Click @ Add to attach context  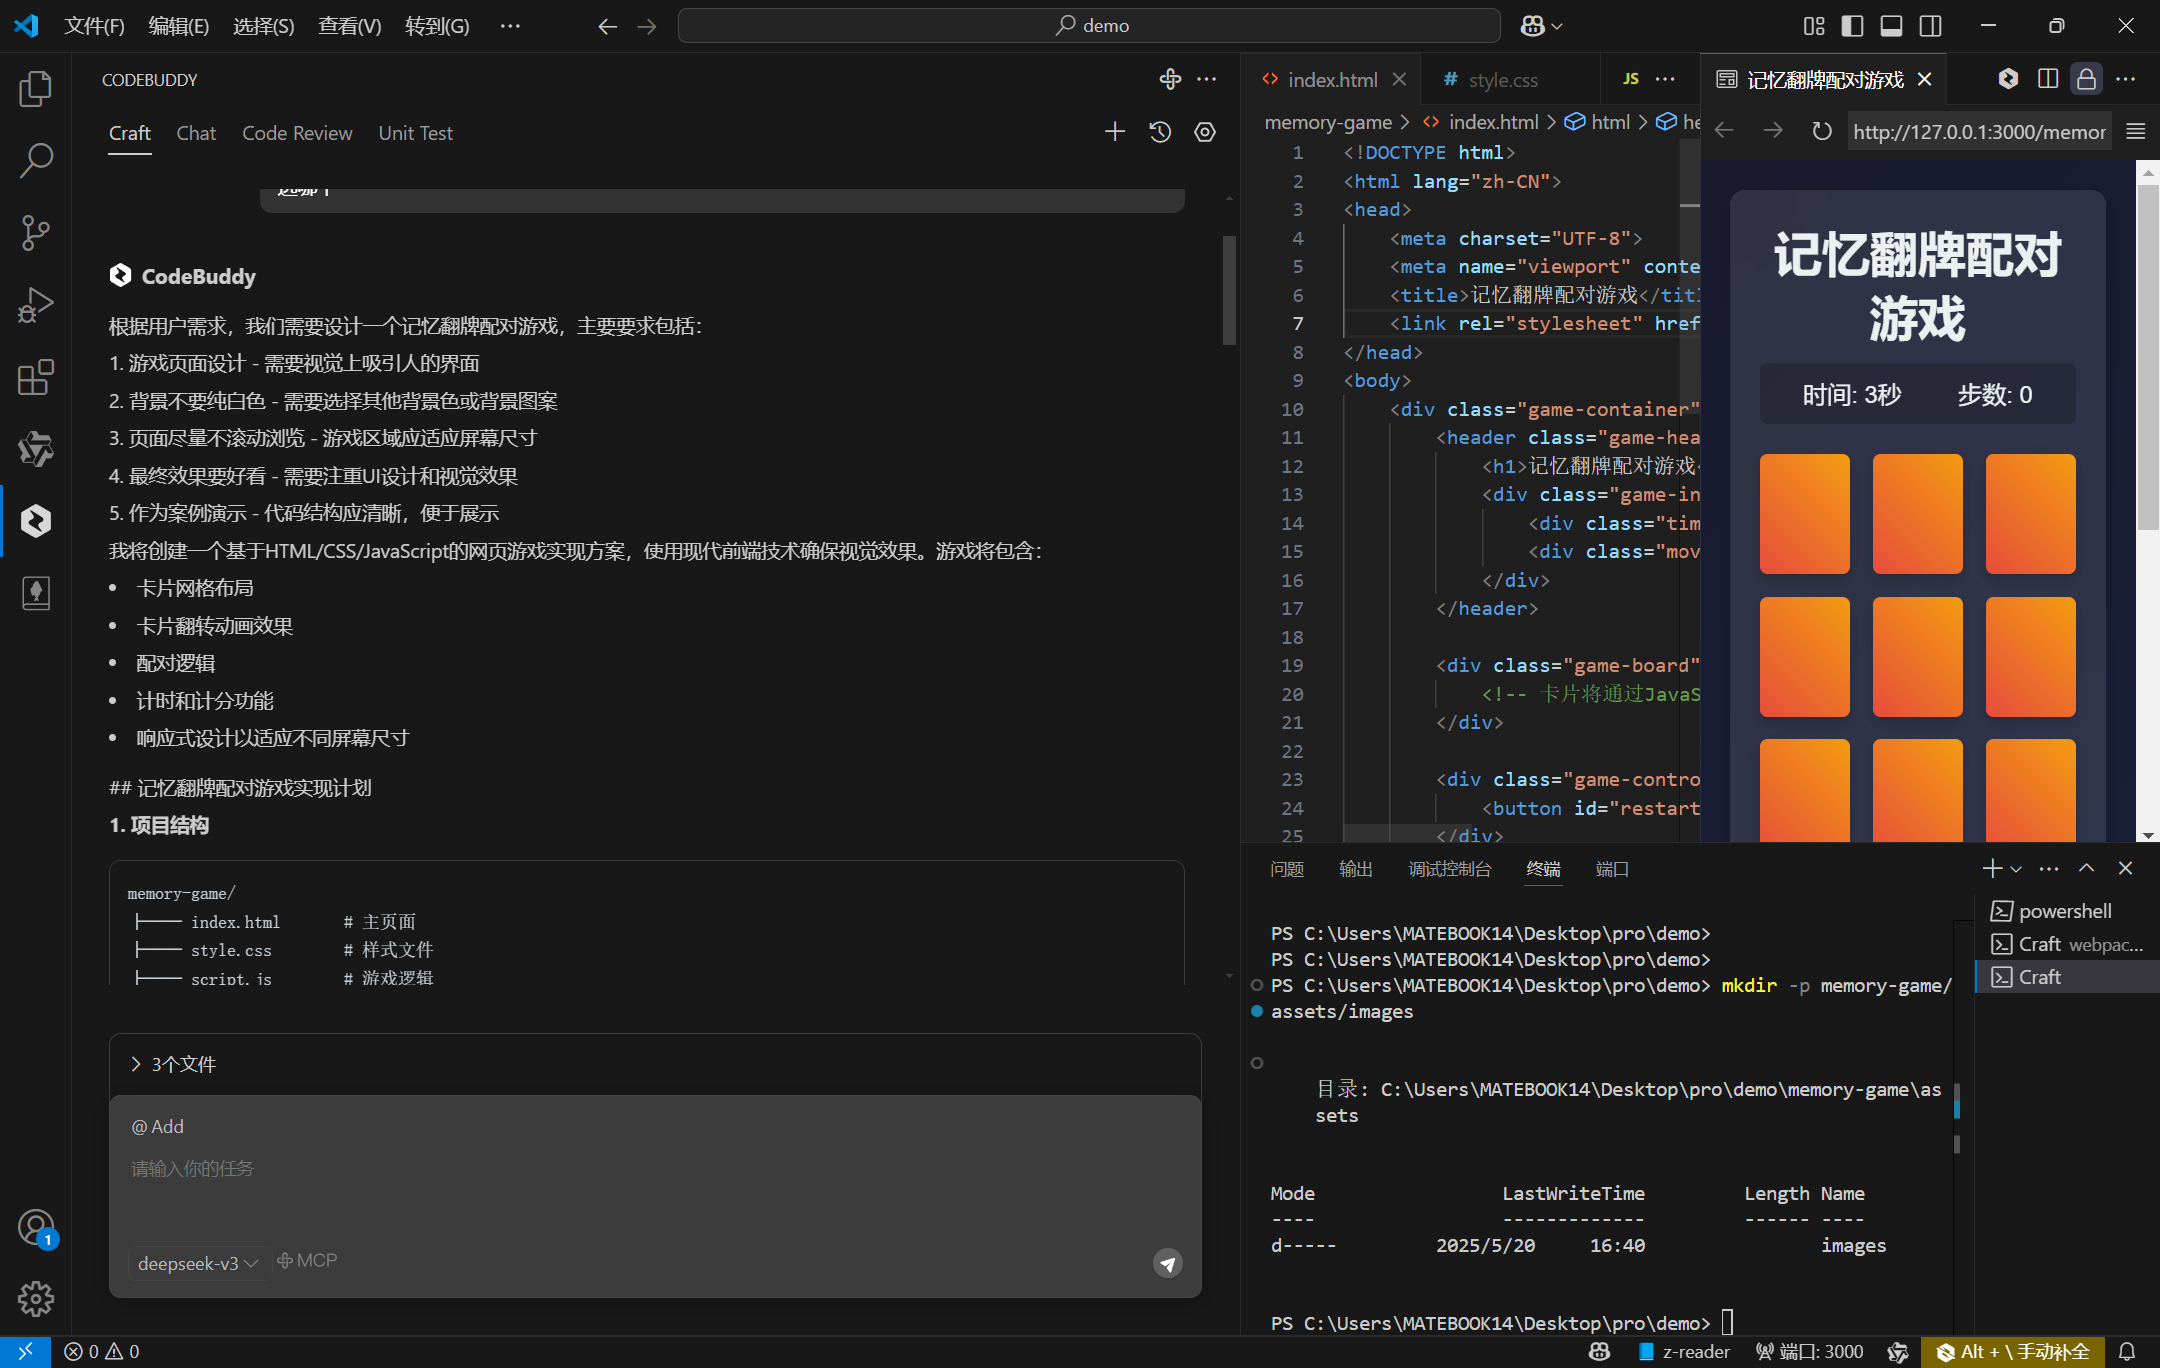(x=158, y=1126)
